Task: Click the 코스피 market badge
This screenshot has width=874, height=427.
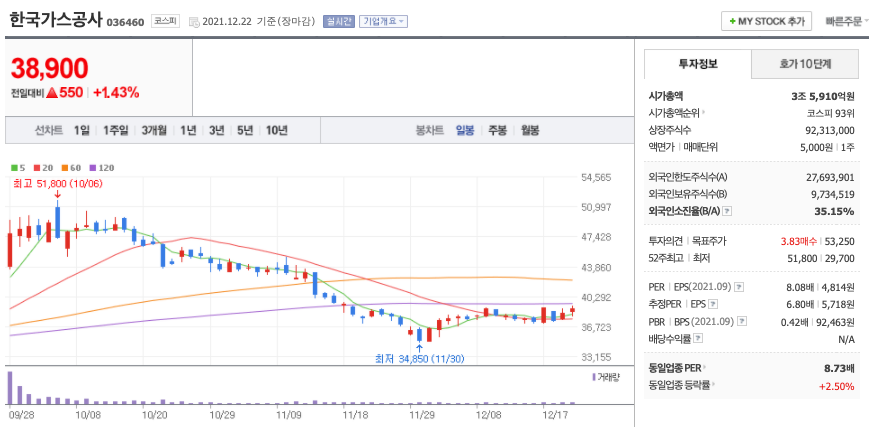Action: [x=166, y=22]
